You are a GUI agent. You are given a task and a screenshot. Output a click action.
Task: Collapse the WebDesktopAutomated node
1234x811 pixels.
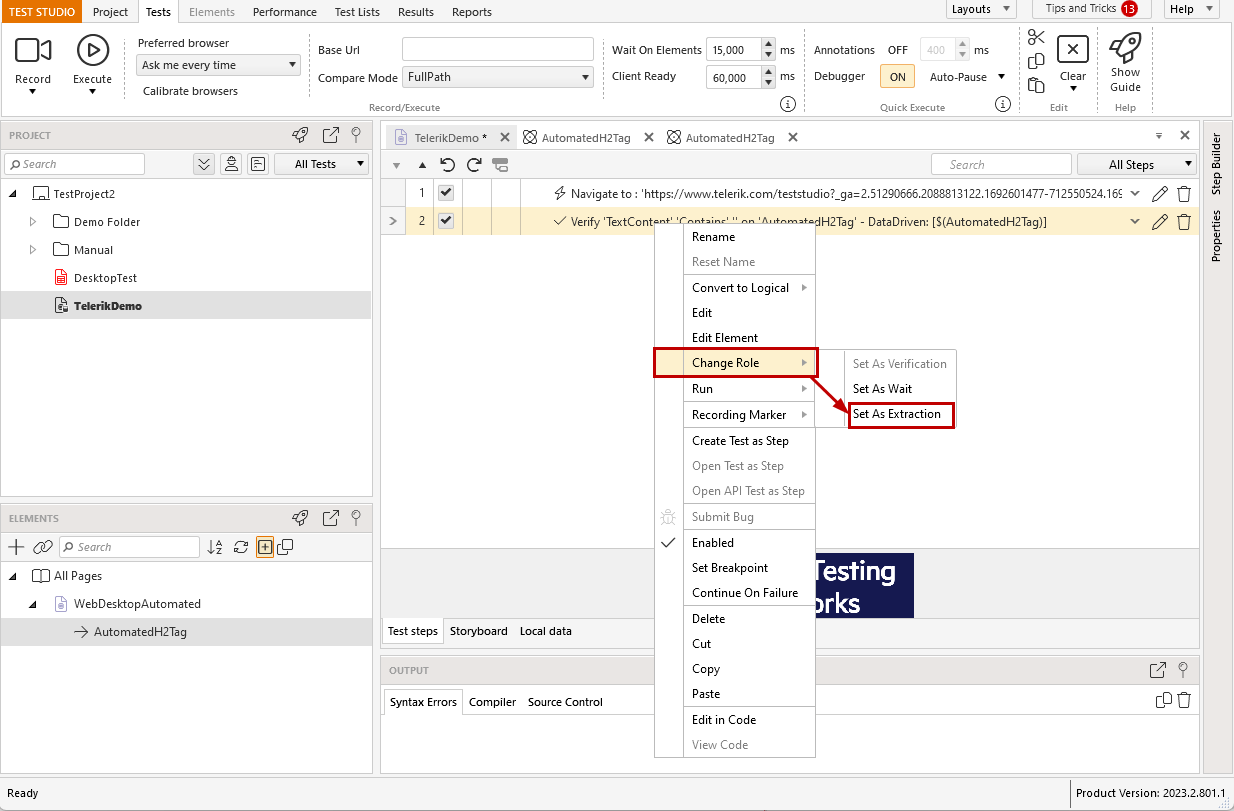(x=33, y=604)
